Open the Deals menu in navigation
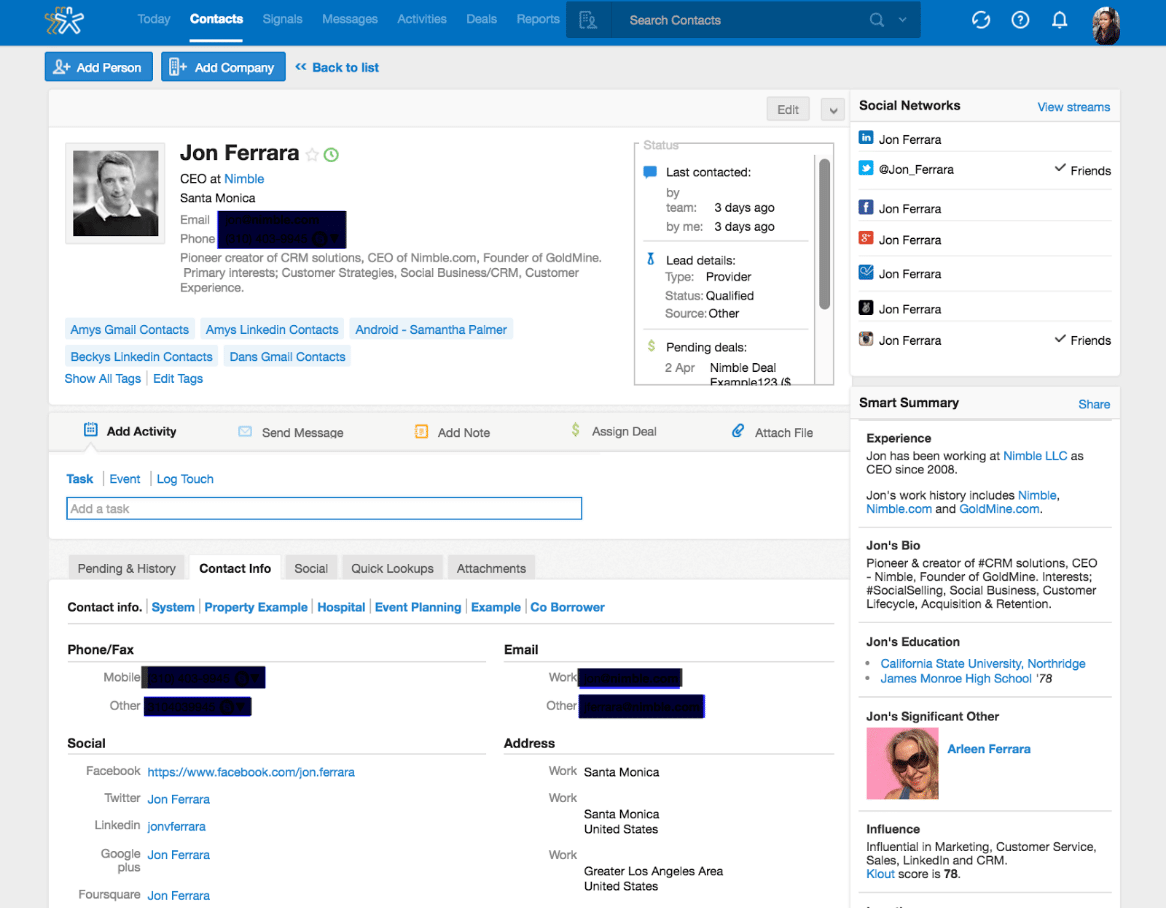Viewport: 1166px width, 910px height. (x=481, y=19)
